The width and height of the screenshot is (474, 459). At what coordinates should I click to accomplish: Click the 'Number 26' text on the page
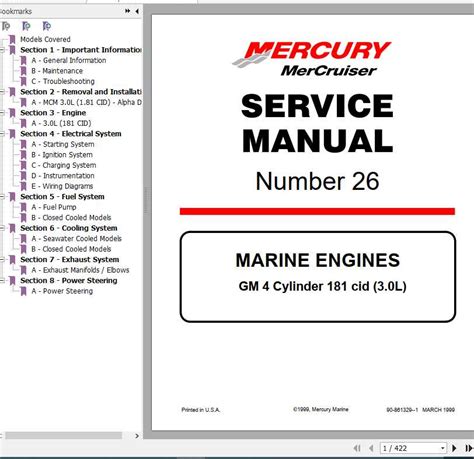click(317, 181)
